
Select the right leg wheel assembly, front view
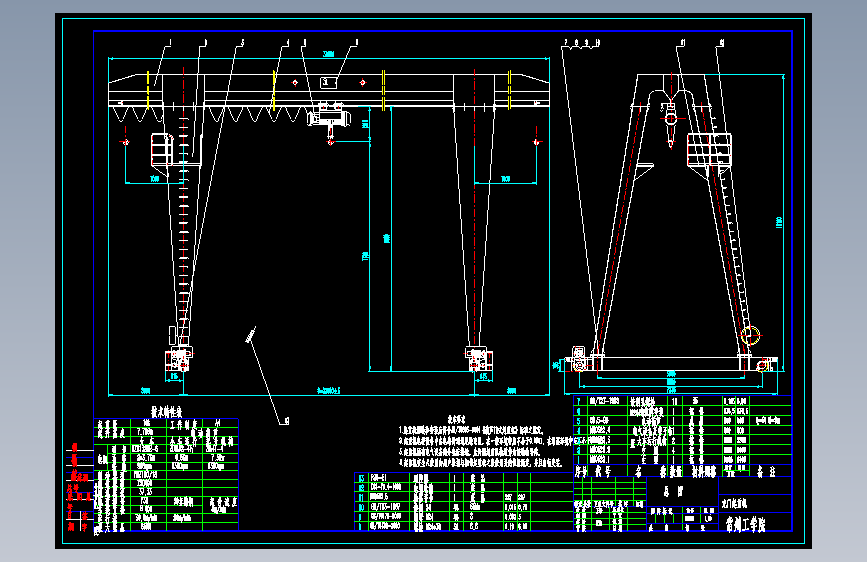(x=479, y=359)
